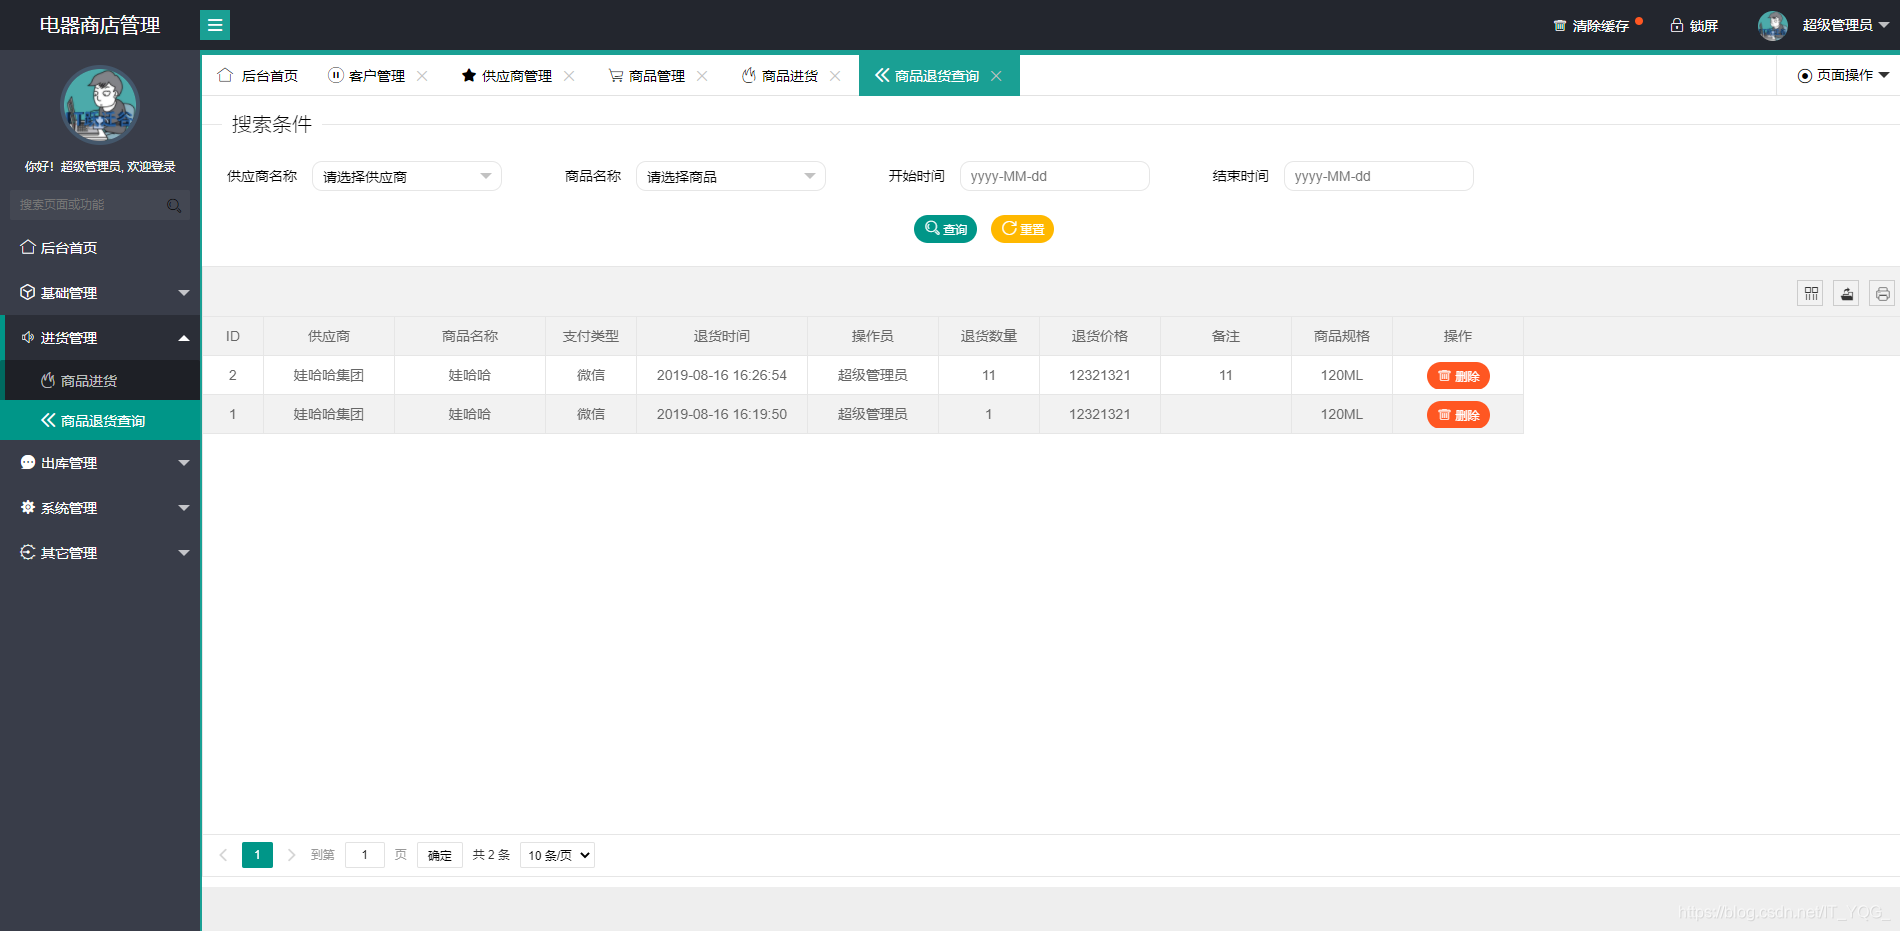The height and width of the screenshot is (931, 1900).
Task: Collapse the sidebar with the hamburger icon
Action: [x=215, y=24]
